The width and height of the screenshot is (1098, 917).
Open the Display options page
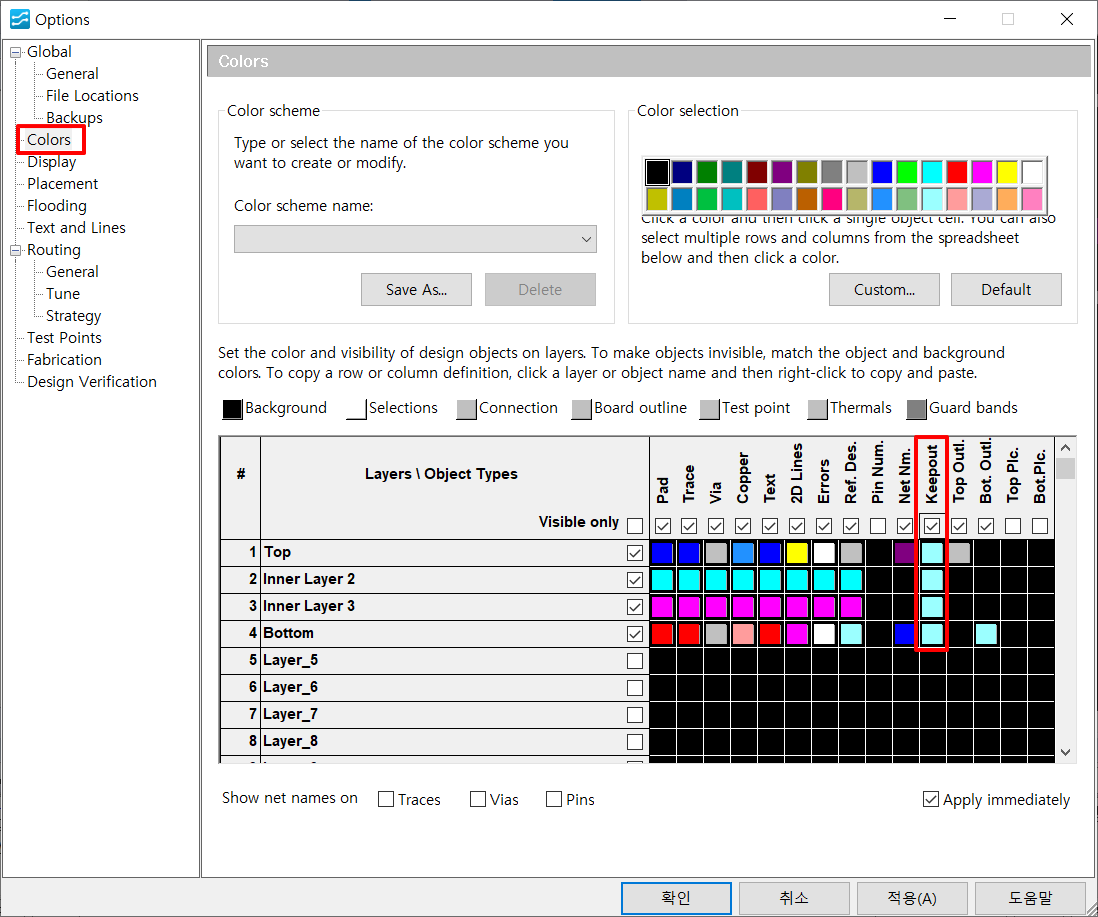click(x=51, y=162)
